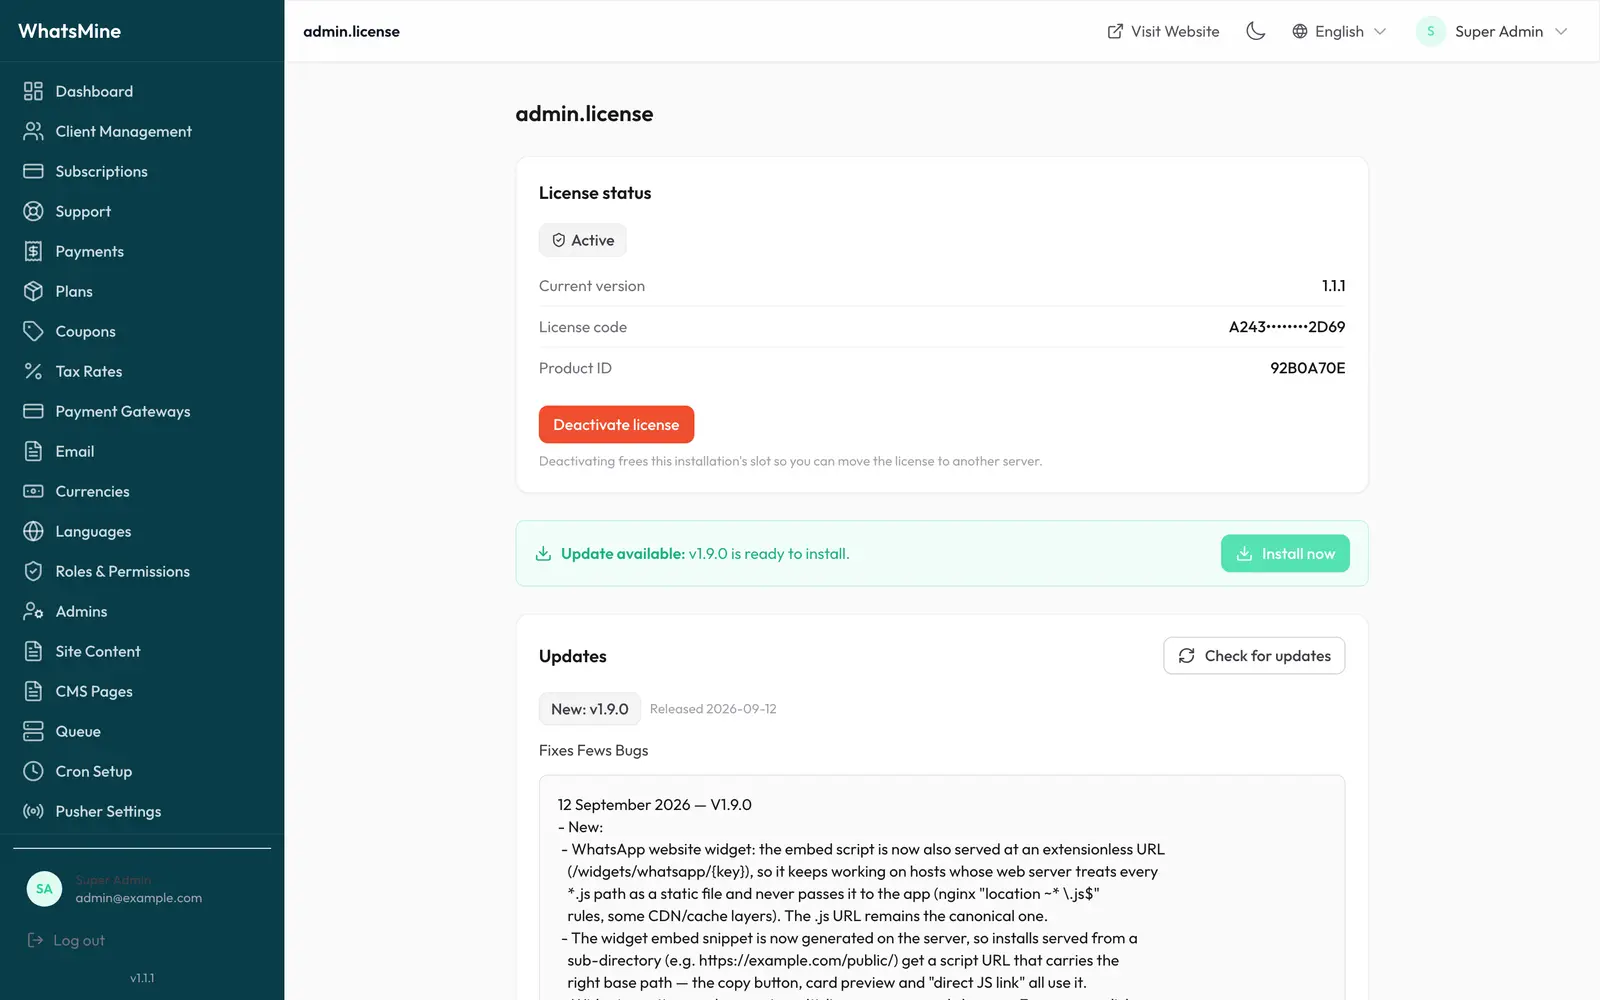Click the Coupons tag icon
Screen dimensions: 1600x1000
pyautogui.click(x=33, y=331)
